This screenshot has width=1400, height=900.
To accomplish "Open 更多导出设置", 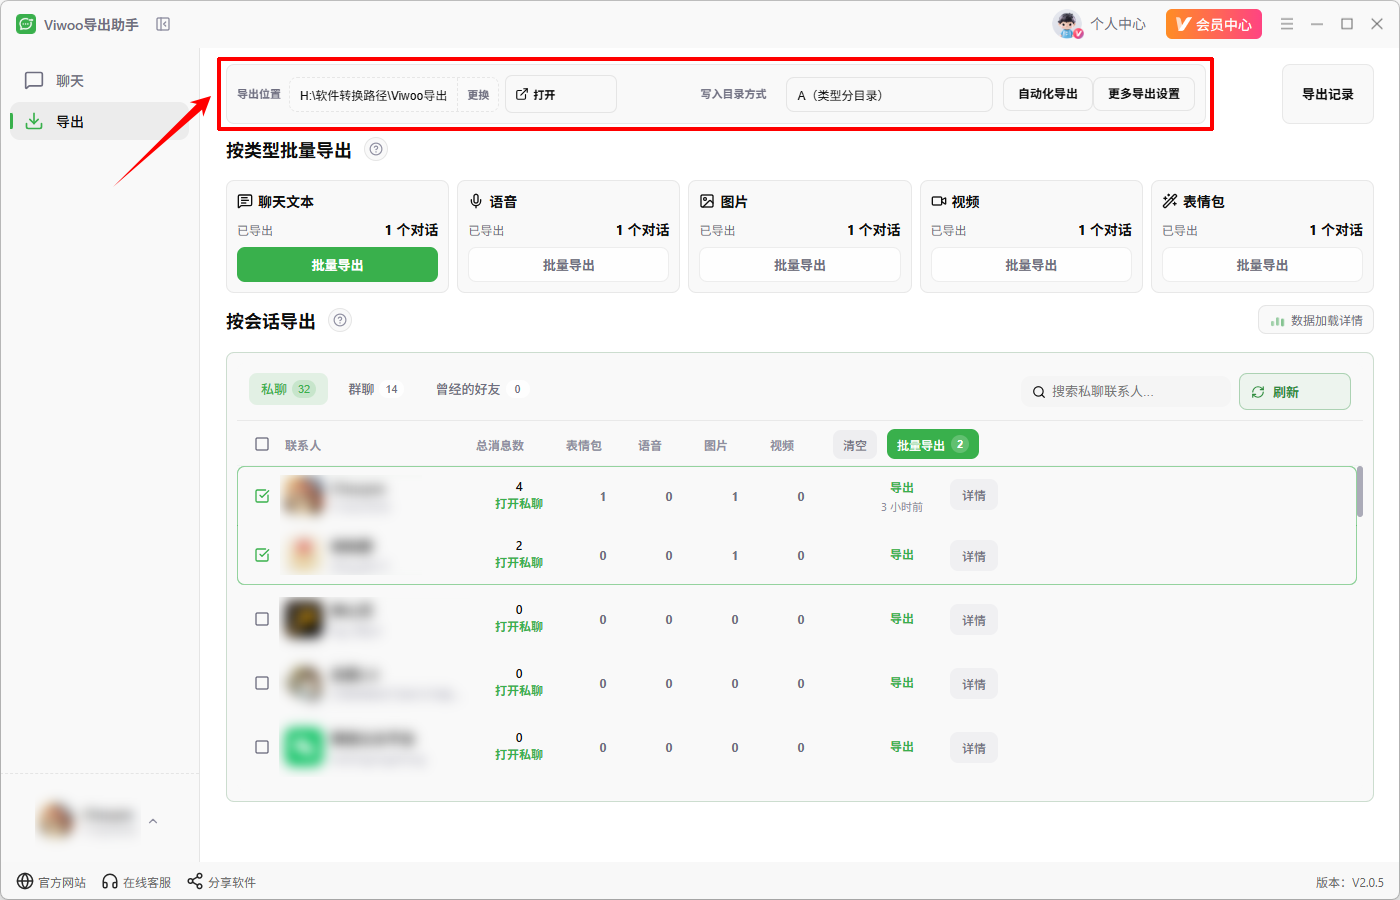I will [1144, 94].
